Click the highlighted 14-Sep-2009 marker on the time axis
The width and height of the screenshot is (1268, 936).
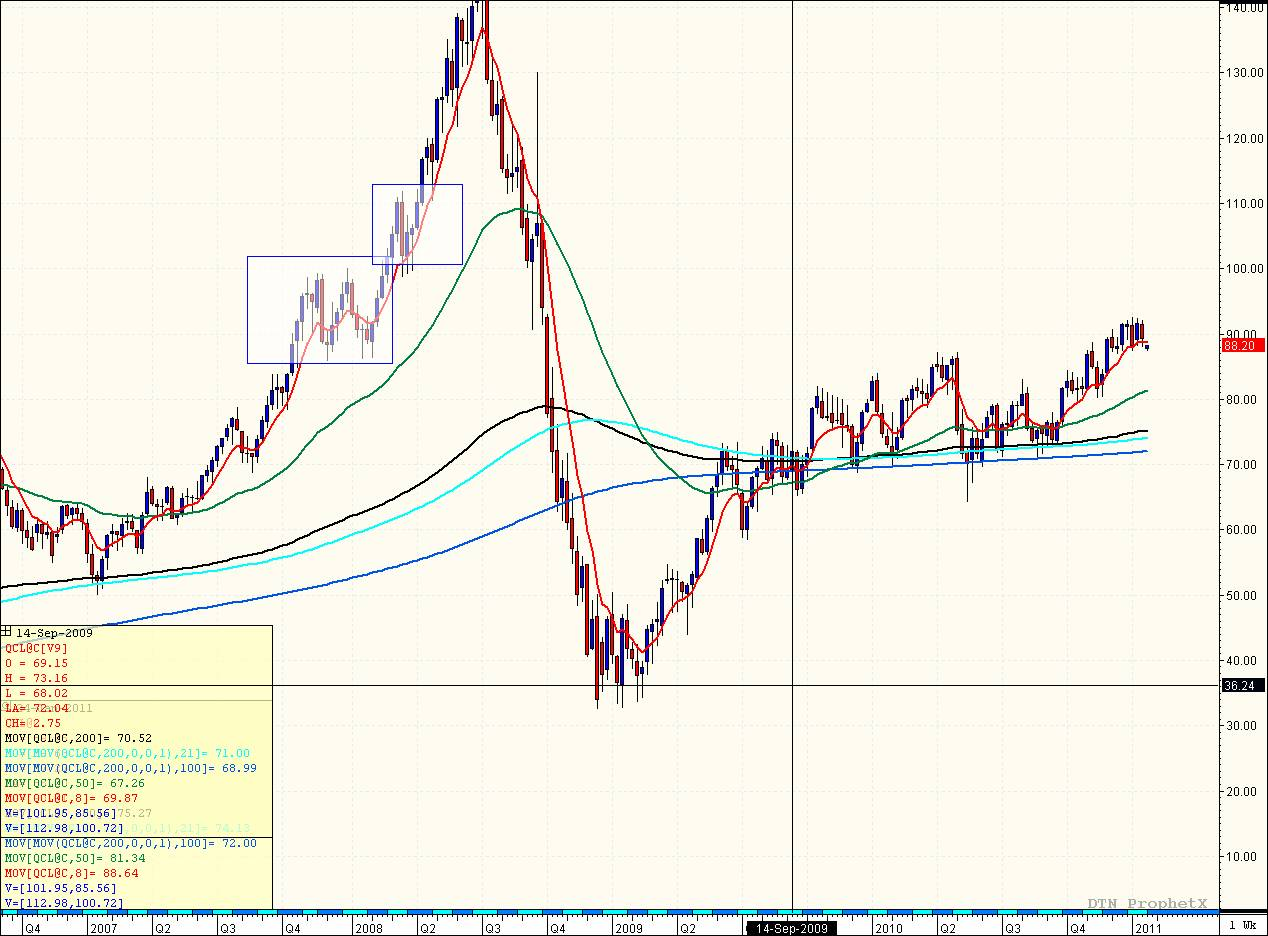point(790,928)
